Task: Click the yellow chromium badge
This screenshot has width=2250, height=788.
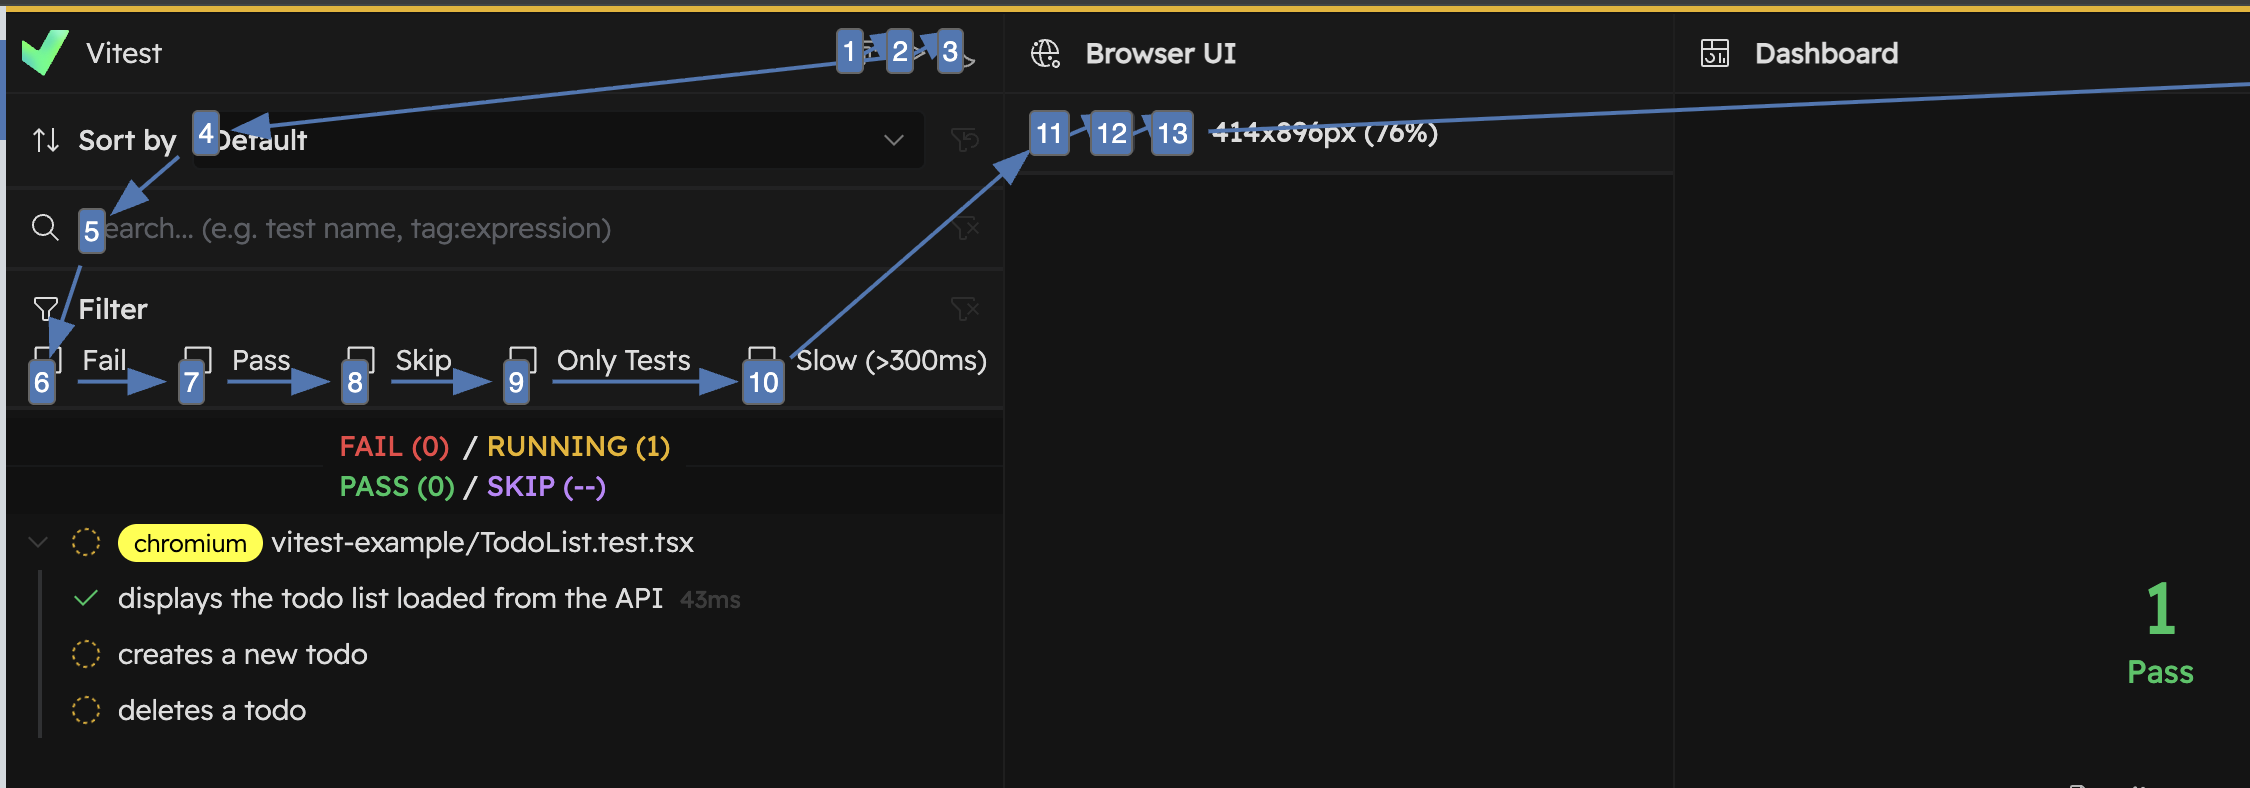Action: [x=190, y=543]
